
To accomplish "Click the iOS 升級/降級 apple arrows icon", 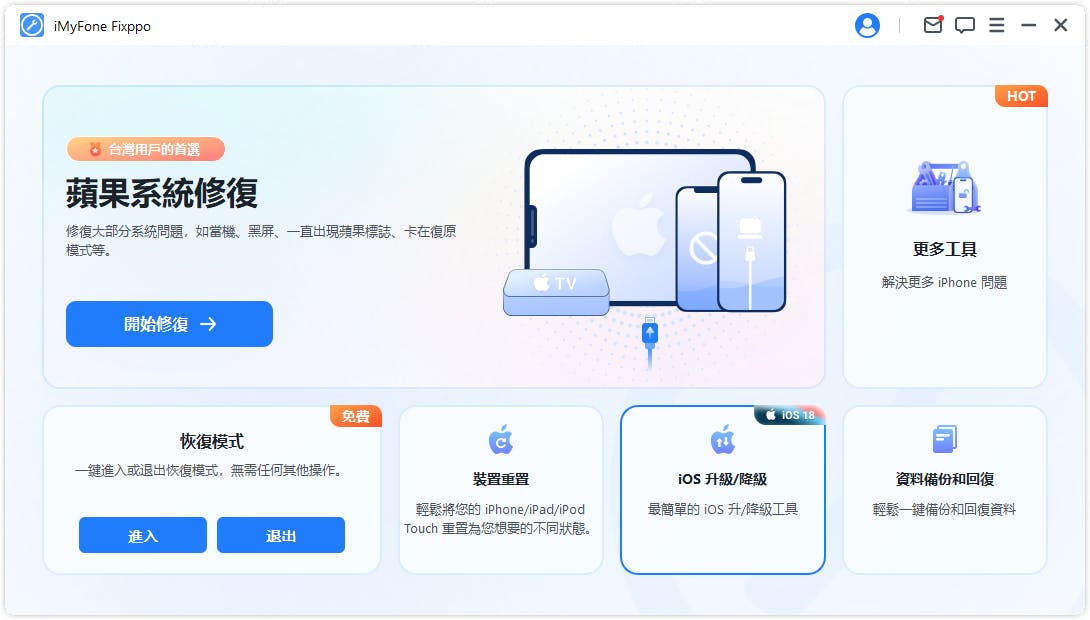I will pyautogui.click(x=722, y=439).
